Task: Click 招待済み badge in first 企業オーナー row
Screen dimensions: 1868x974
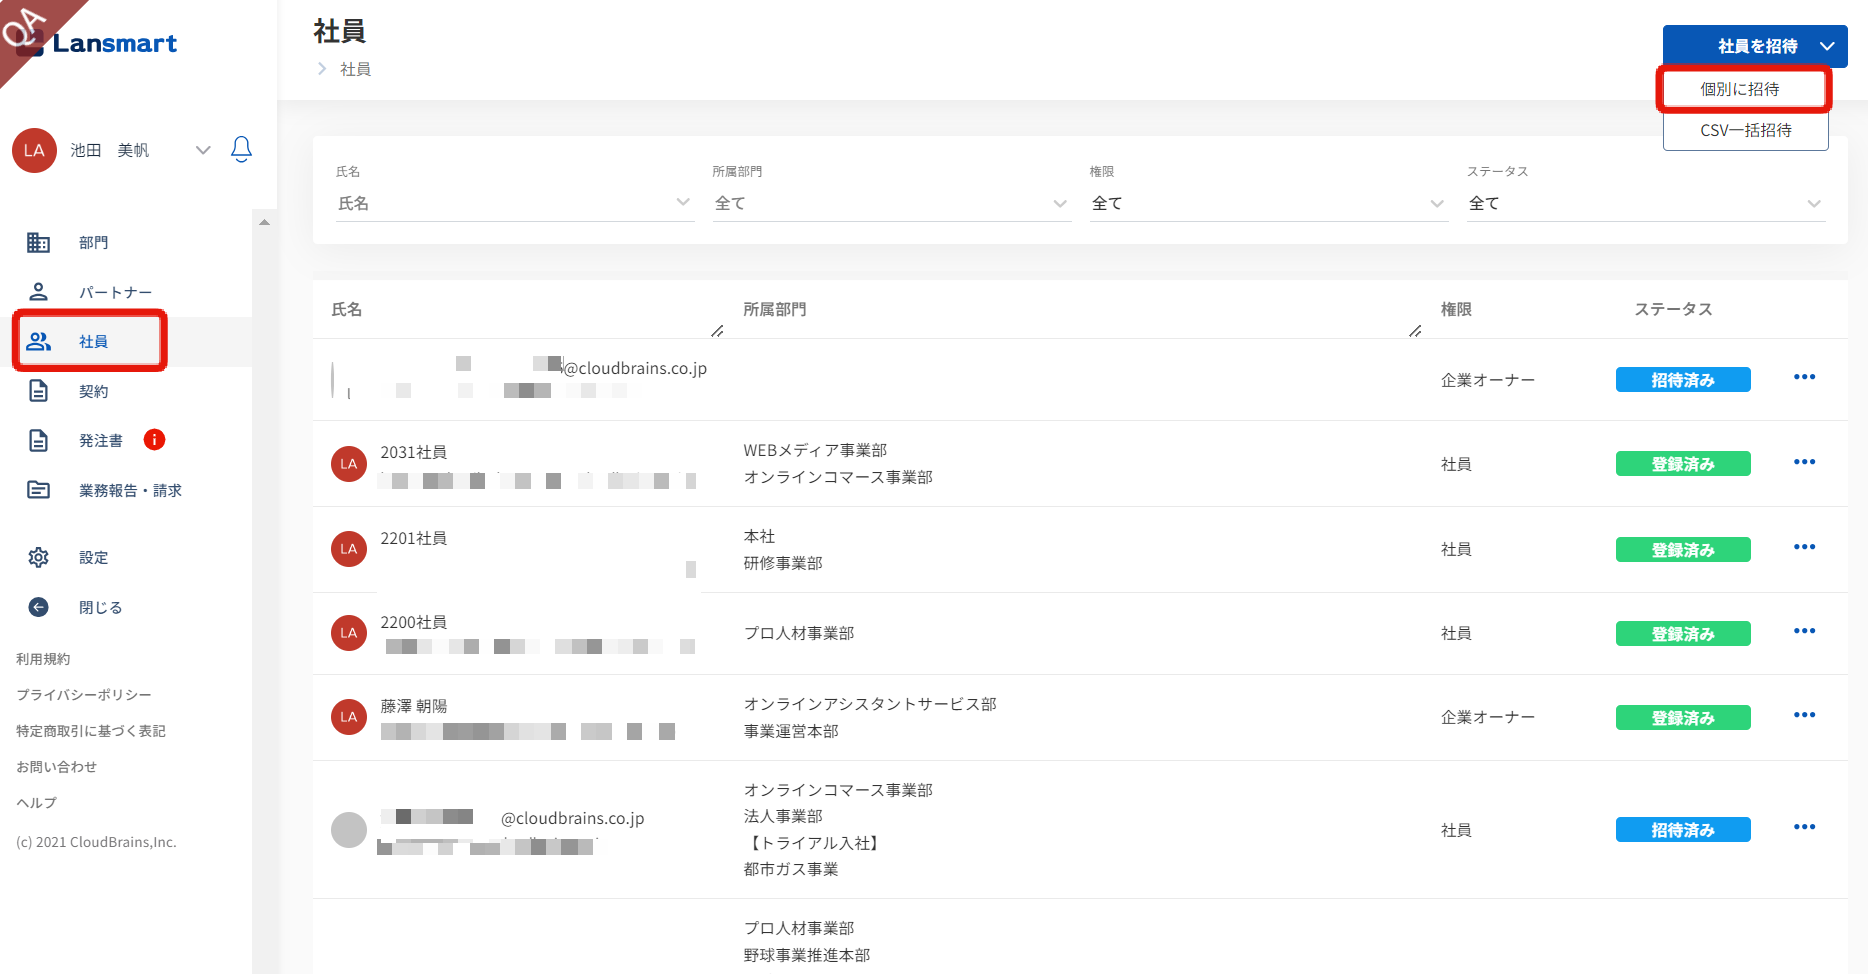Action: point(1683,380)
